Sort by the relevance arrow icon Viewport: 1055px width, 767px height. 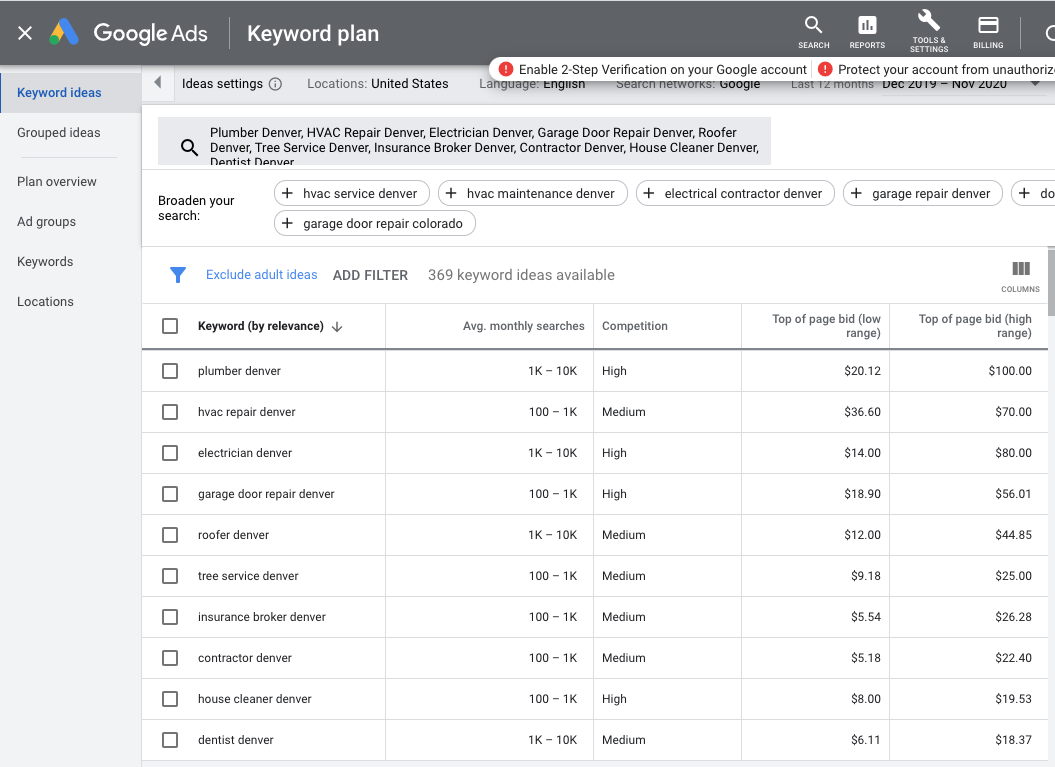tap(337, 326)
